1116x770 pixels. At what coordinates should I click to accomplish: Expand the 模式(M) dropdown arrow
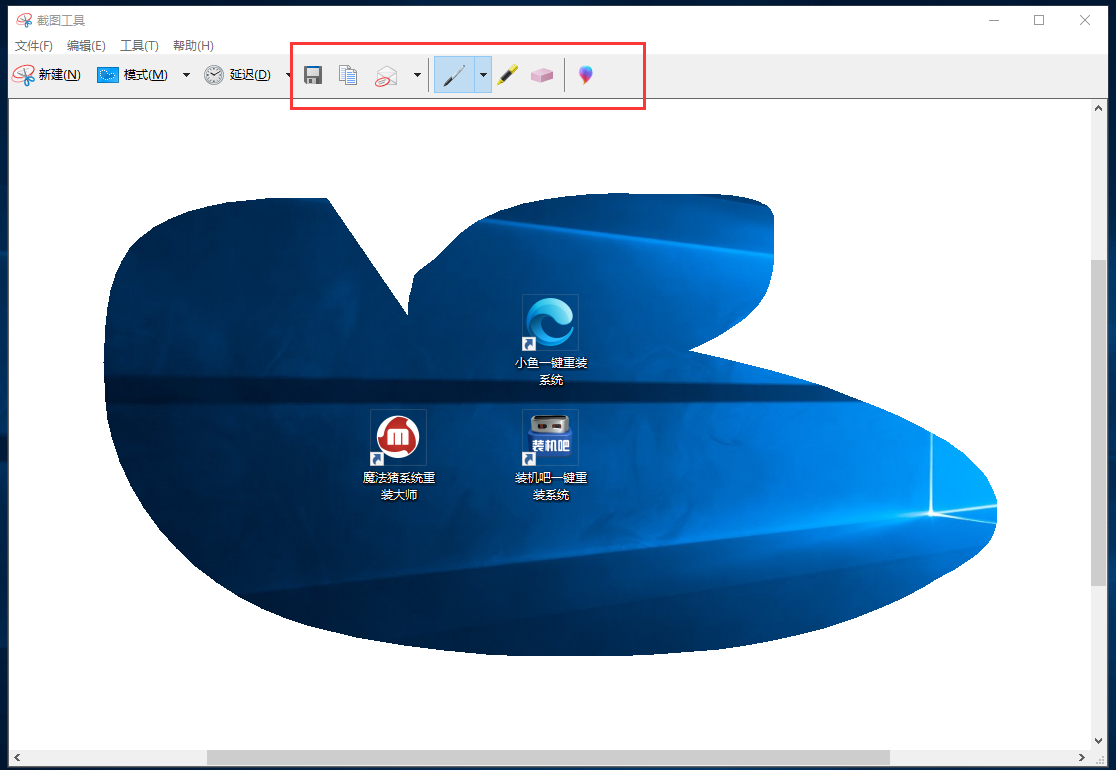click(x=186, y=75)
